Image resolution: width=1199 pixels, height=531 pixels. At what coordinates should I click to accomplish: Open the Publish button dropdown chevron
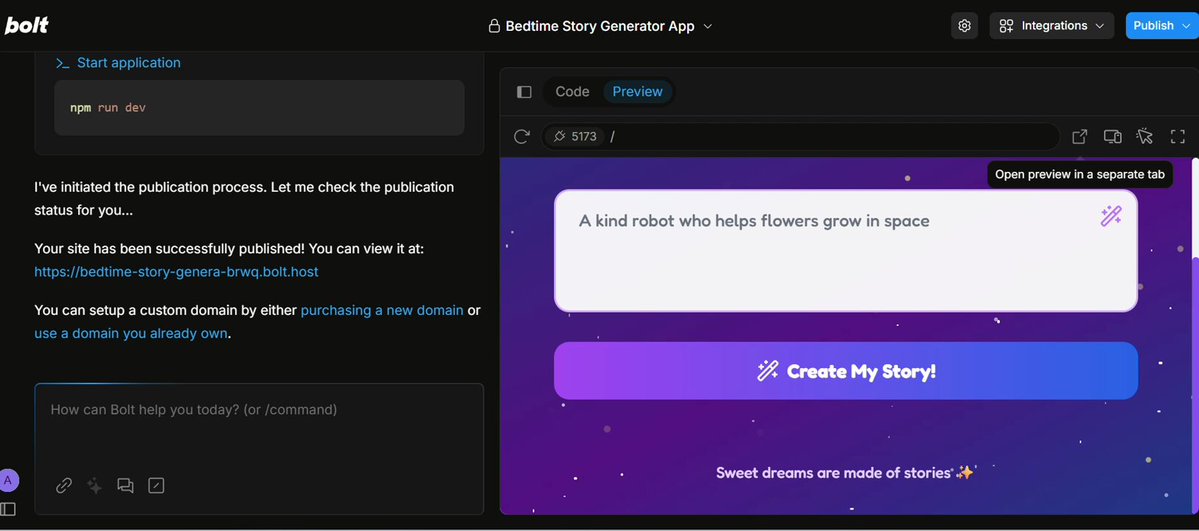pos(1185,26)
